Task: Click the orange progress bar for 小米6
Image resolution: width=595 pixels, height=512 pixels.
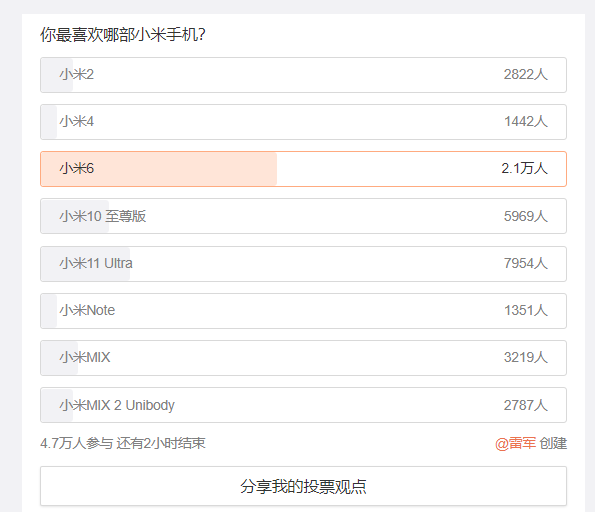Action: pos(159,169)
